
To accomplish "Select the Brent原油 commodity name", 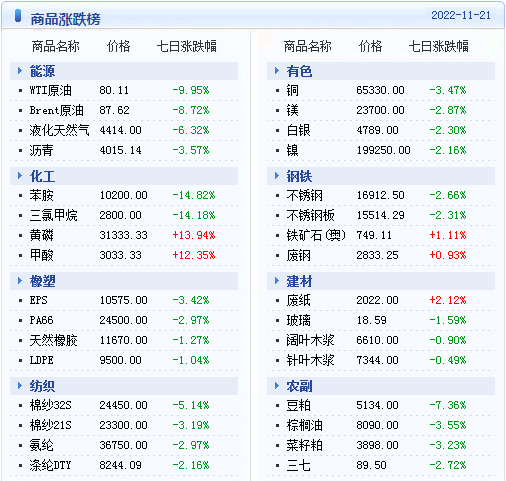I will [x=57, y=110].
